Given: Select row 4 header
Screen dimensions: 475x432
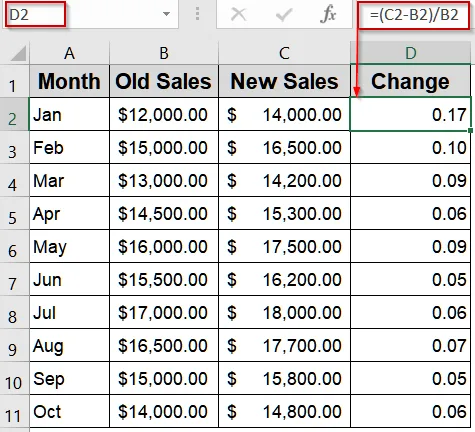Looking at the screenshot, I should (14, 180).
